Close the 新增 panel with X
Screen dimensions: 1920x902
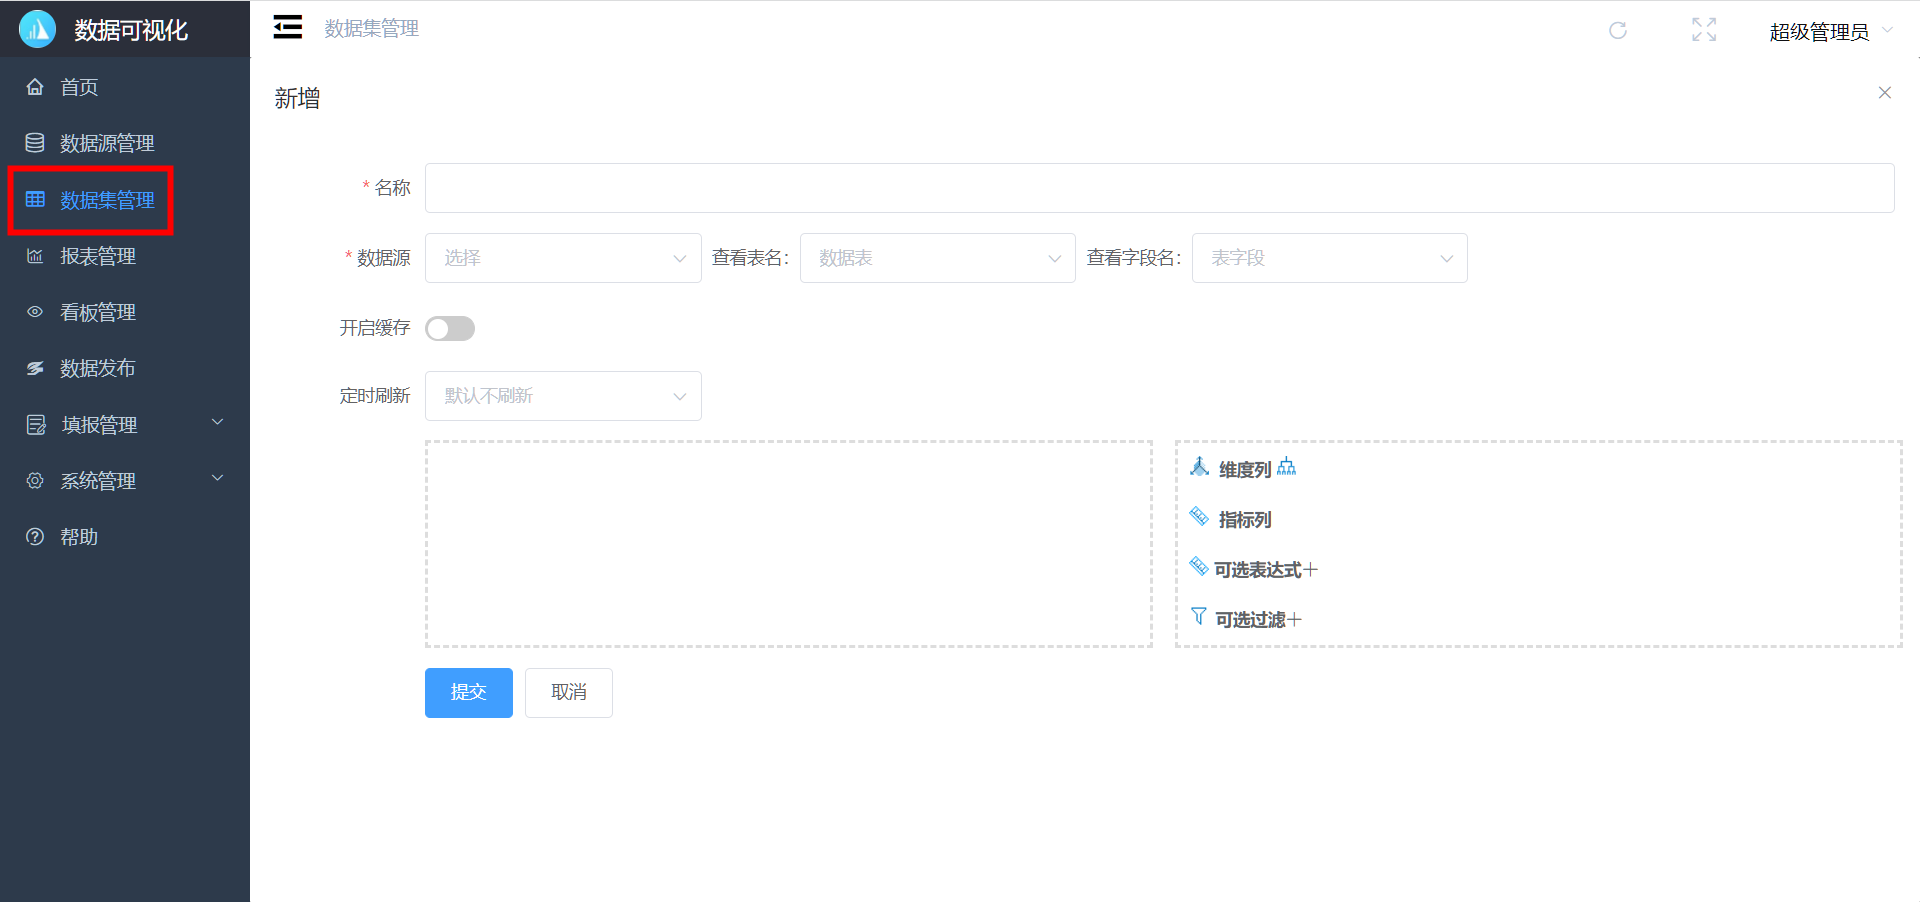tap(1885, 93)
